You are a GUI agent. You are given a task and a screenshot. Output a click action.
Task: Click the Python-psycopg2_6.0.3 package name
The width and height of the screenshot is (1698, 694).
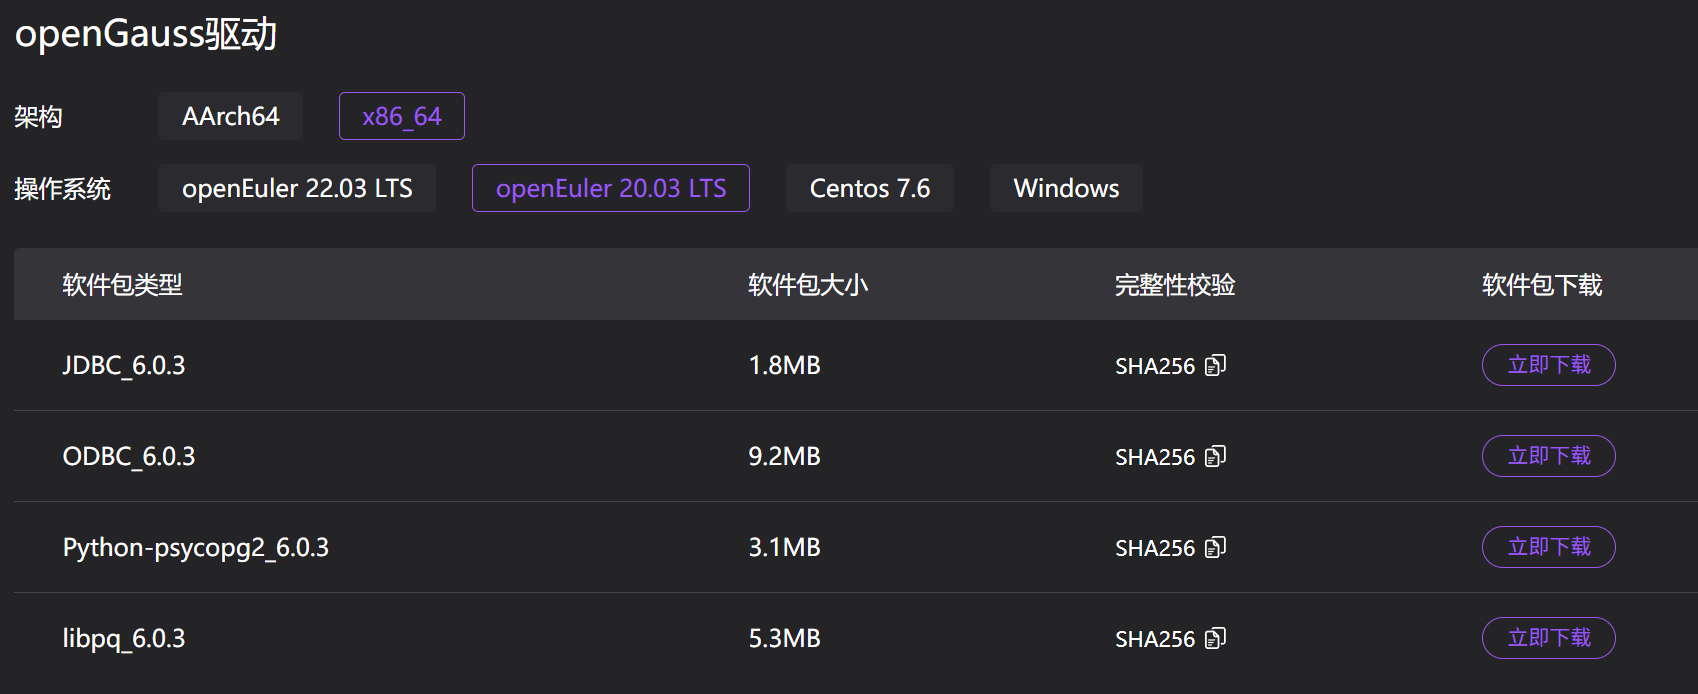coord(196,547)
